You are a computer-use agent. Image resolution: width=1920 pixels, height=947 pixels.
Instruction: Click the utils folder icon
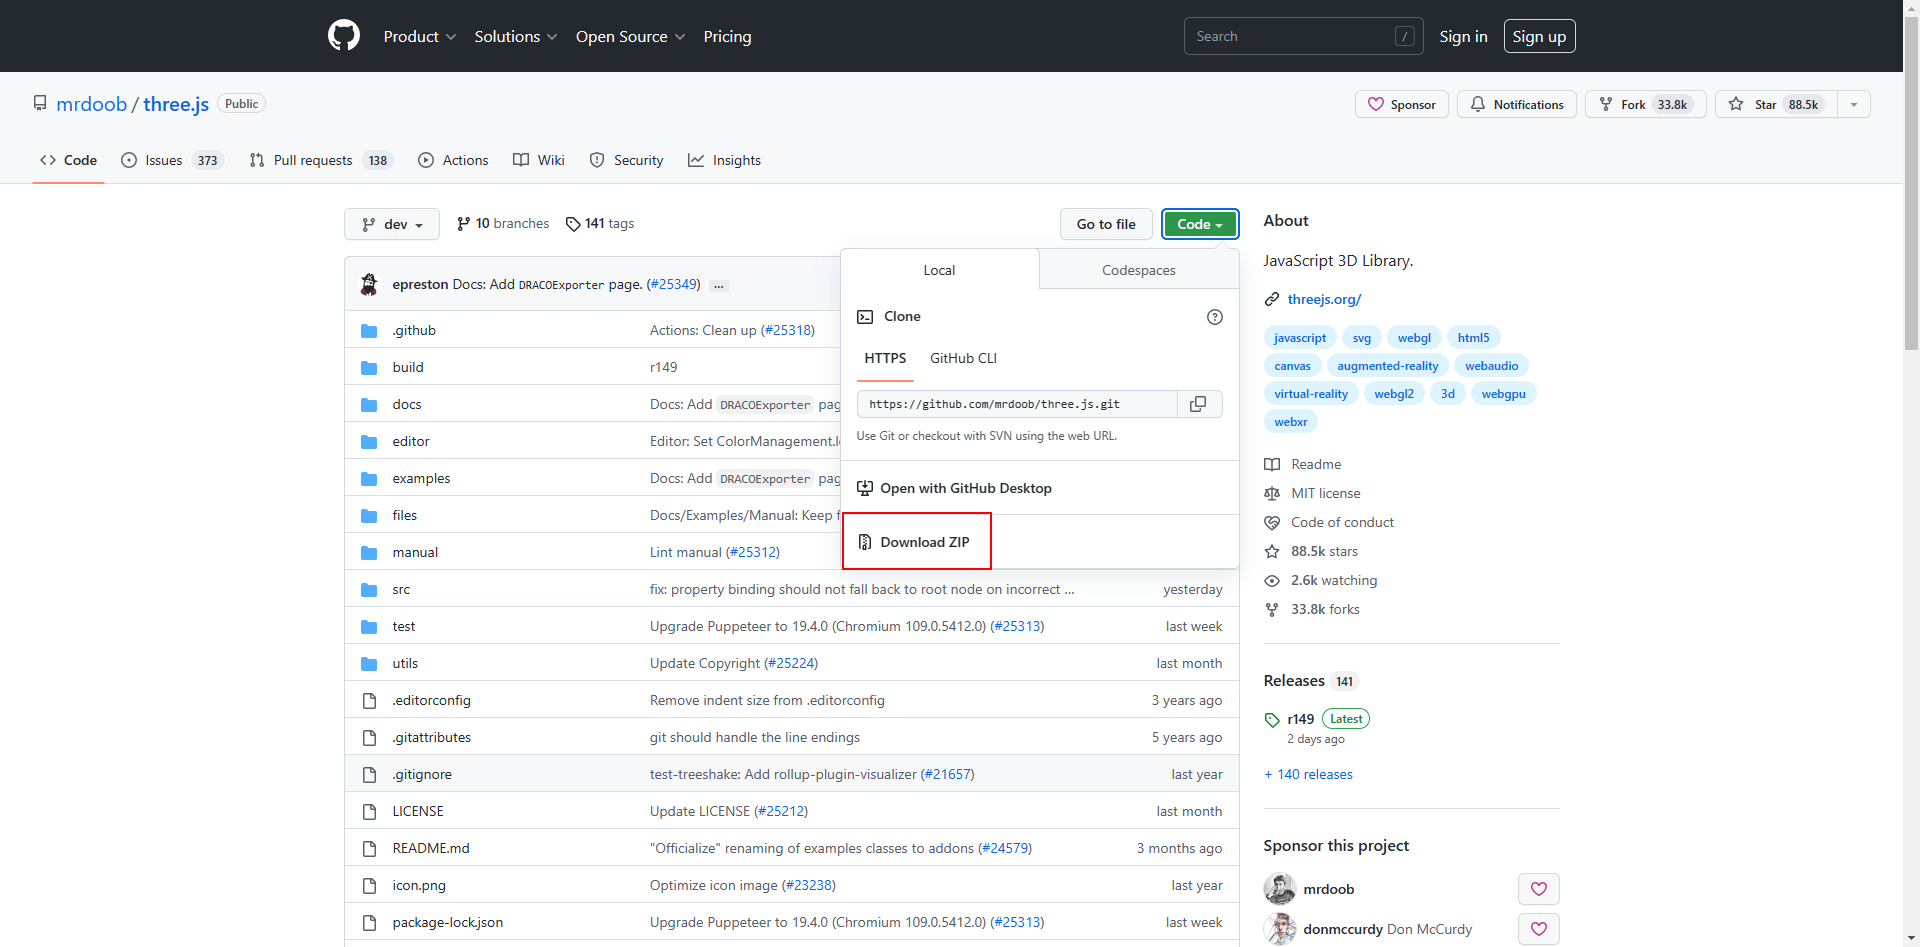tap(369, 664)
